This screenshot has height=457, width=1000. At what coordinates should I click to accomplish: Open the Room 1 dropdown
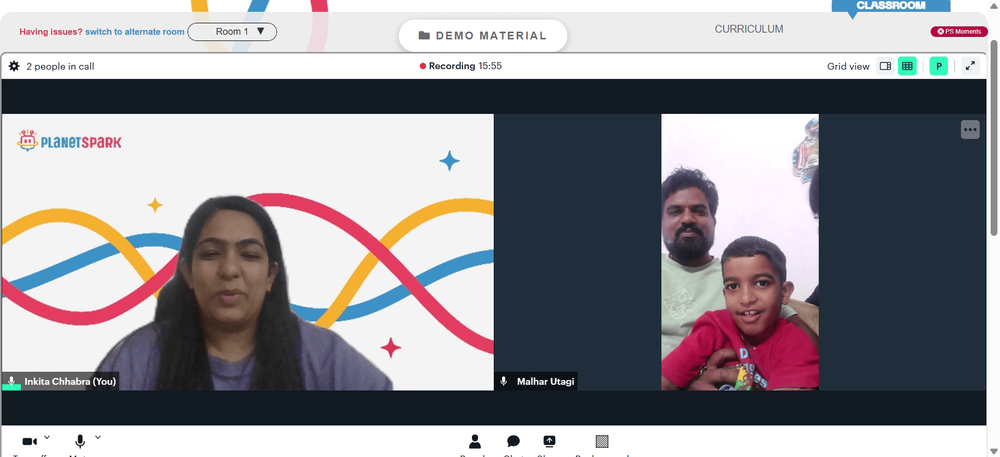232,31
